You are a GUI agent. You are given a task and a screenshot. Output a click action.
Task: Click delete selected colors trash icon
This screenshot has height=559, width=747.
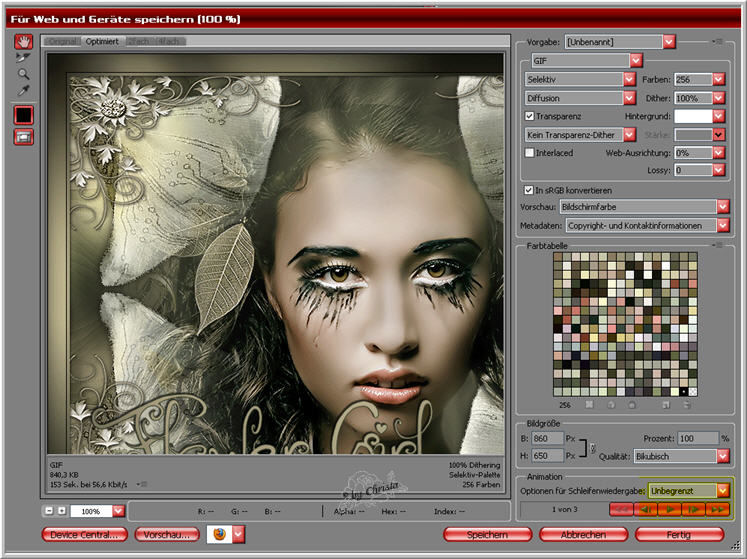[x=686, y=405]
